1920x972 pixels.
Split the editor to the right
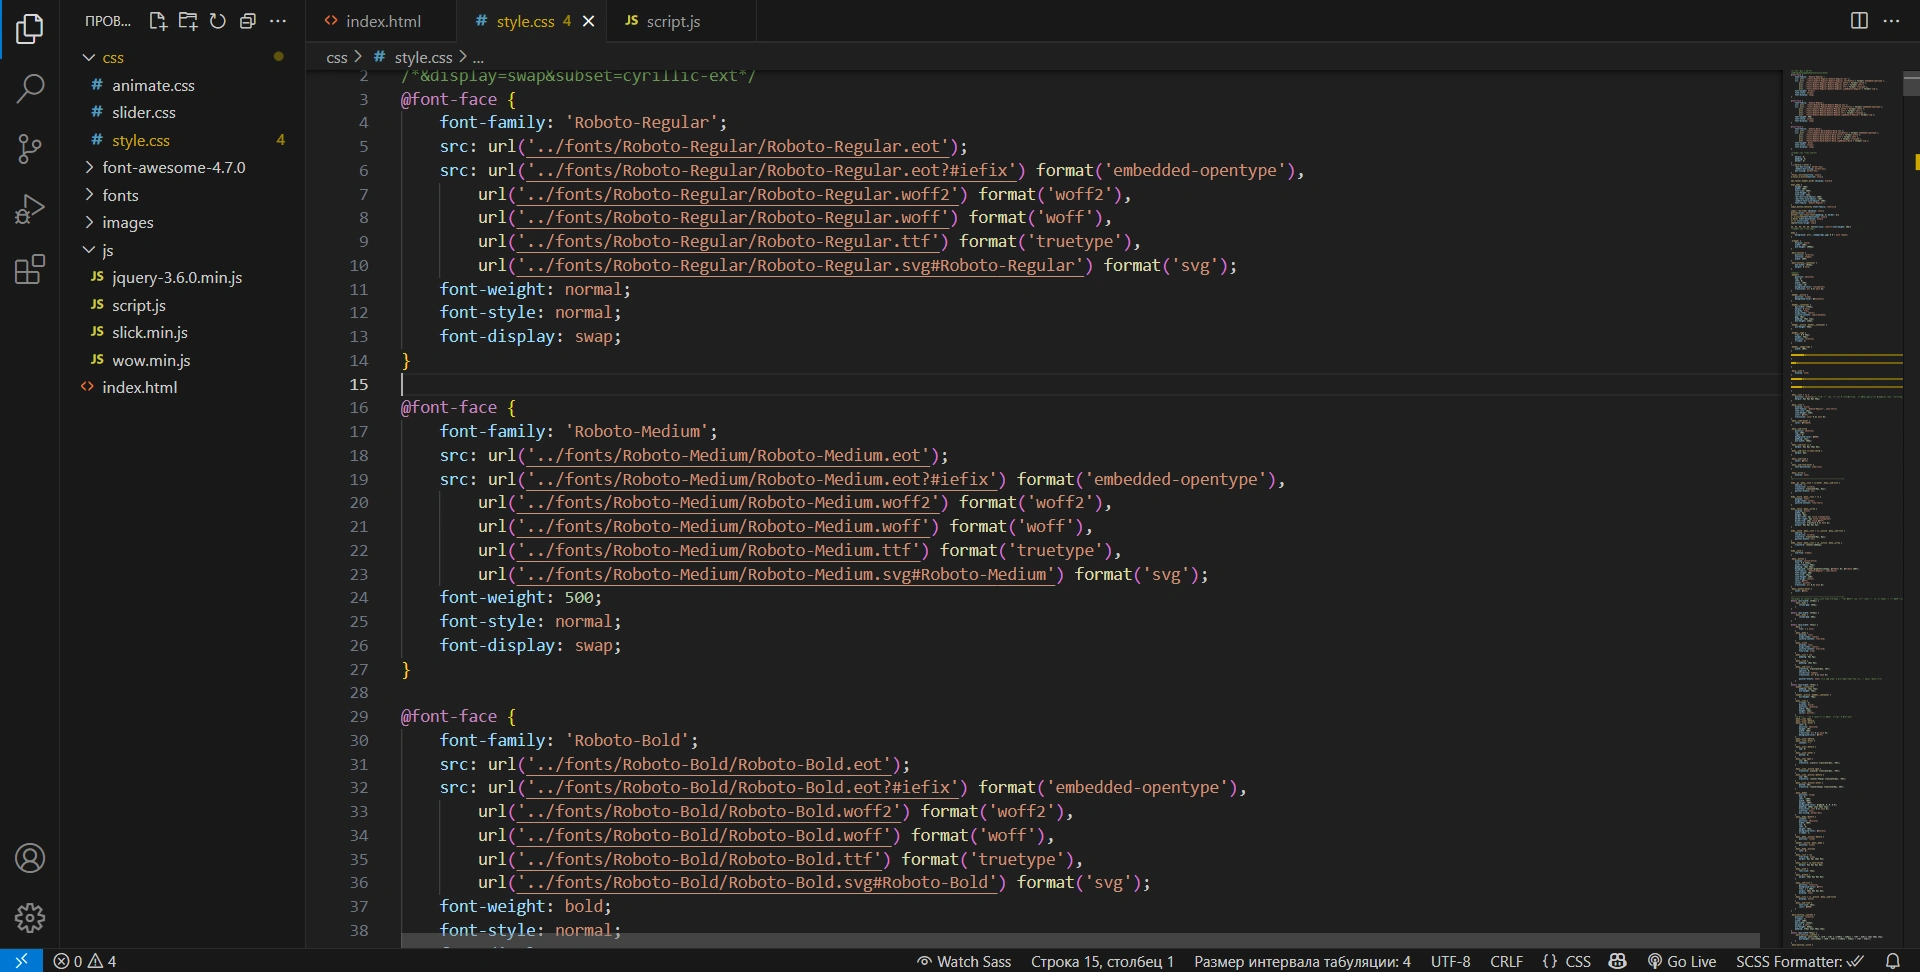point(1859,21)
